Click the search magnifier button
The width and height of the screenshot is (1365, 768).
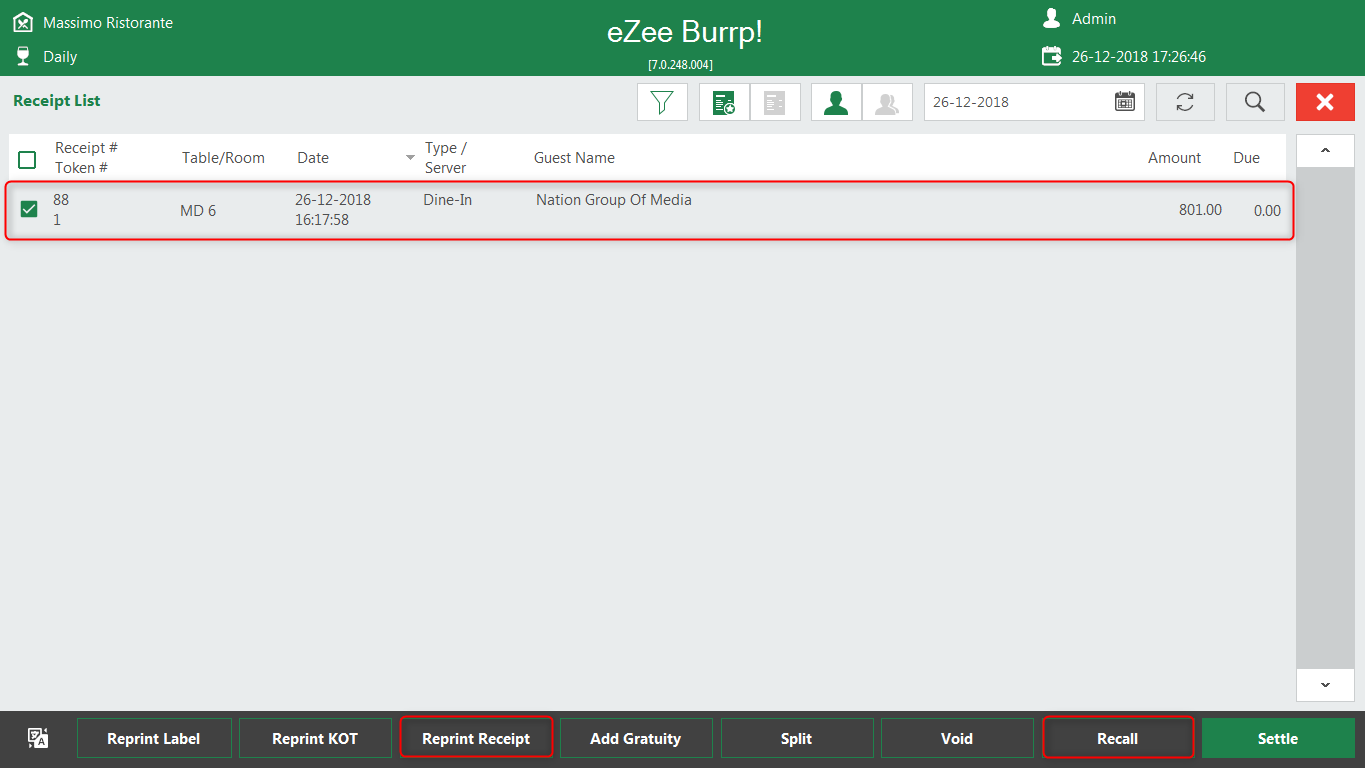coord(1255,102)
